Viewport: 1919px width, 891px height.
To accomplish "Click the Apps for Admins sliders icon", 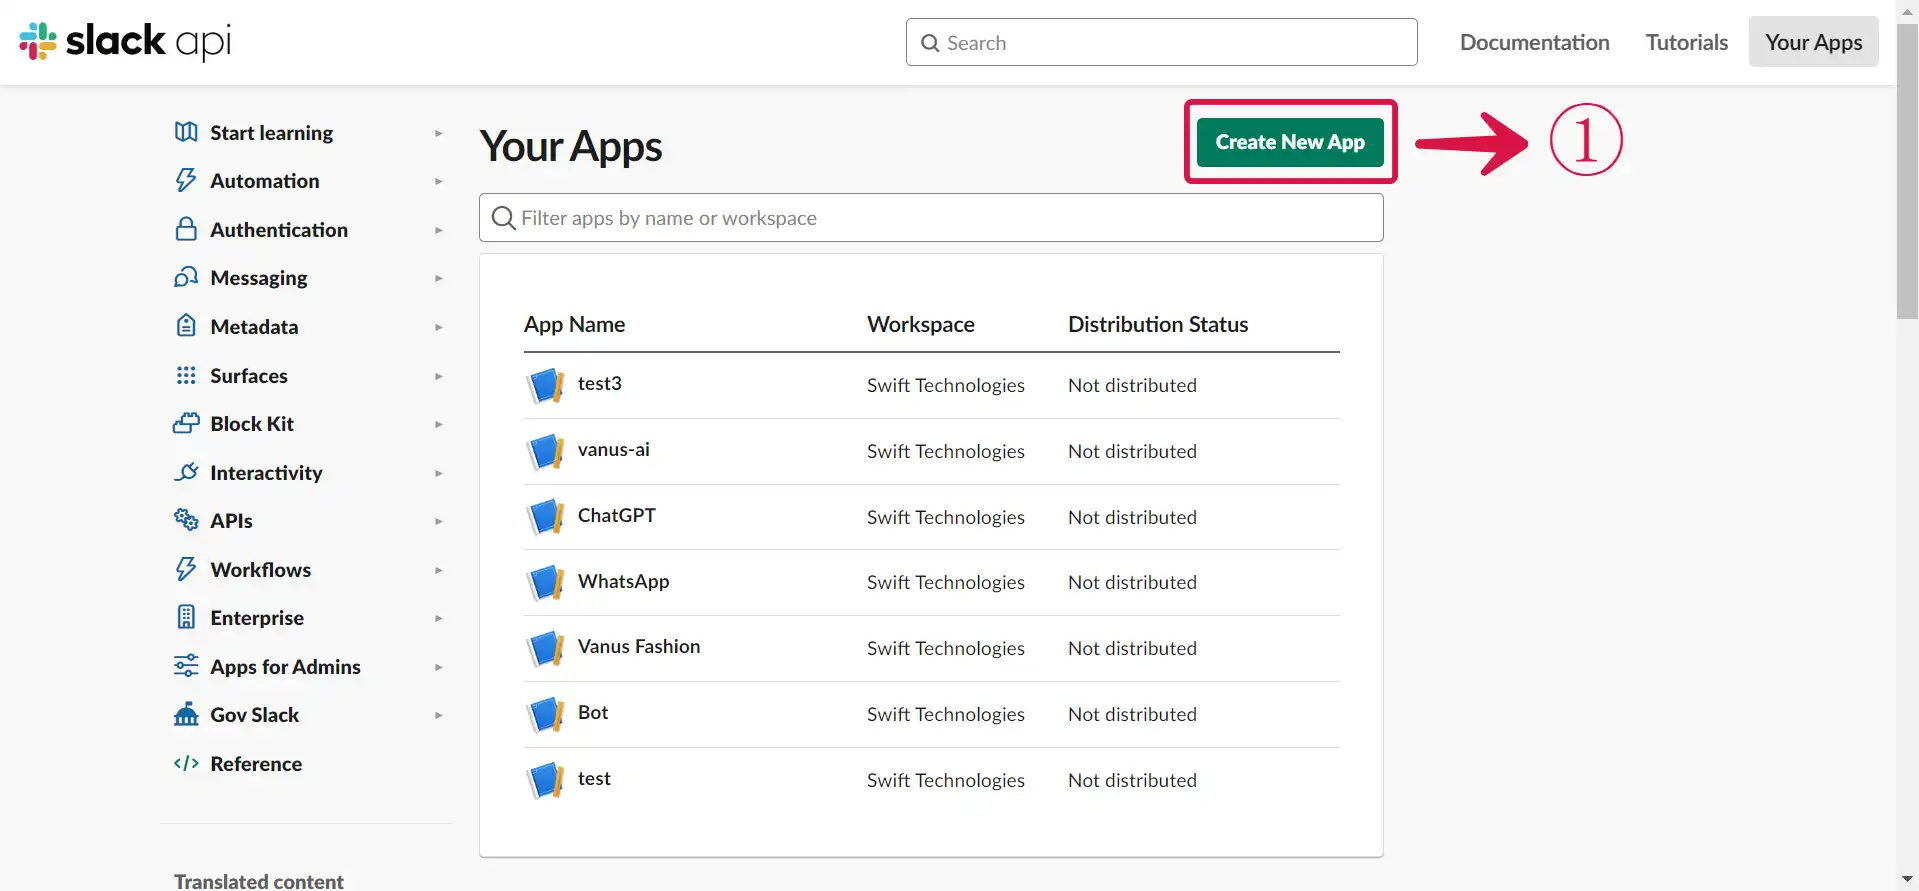I will pos(186,666).
